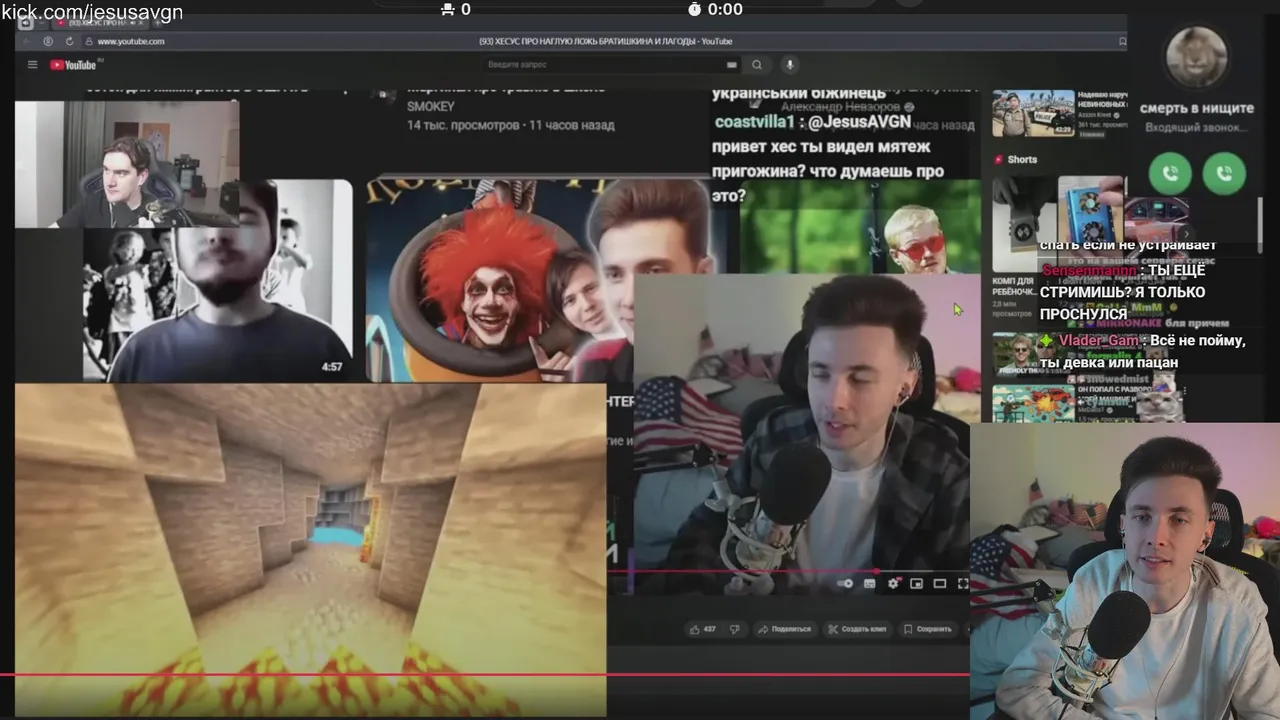Click the 'Сохранить' save button

pyautogui.click(x=927, y=629)
